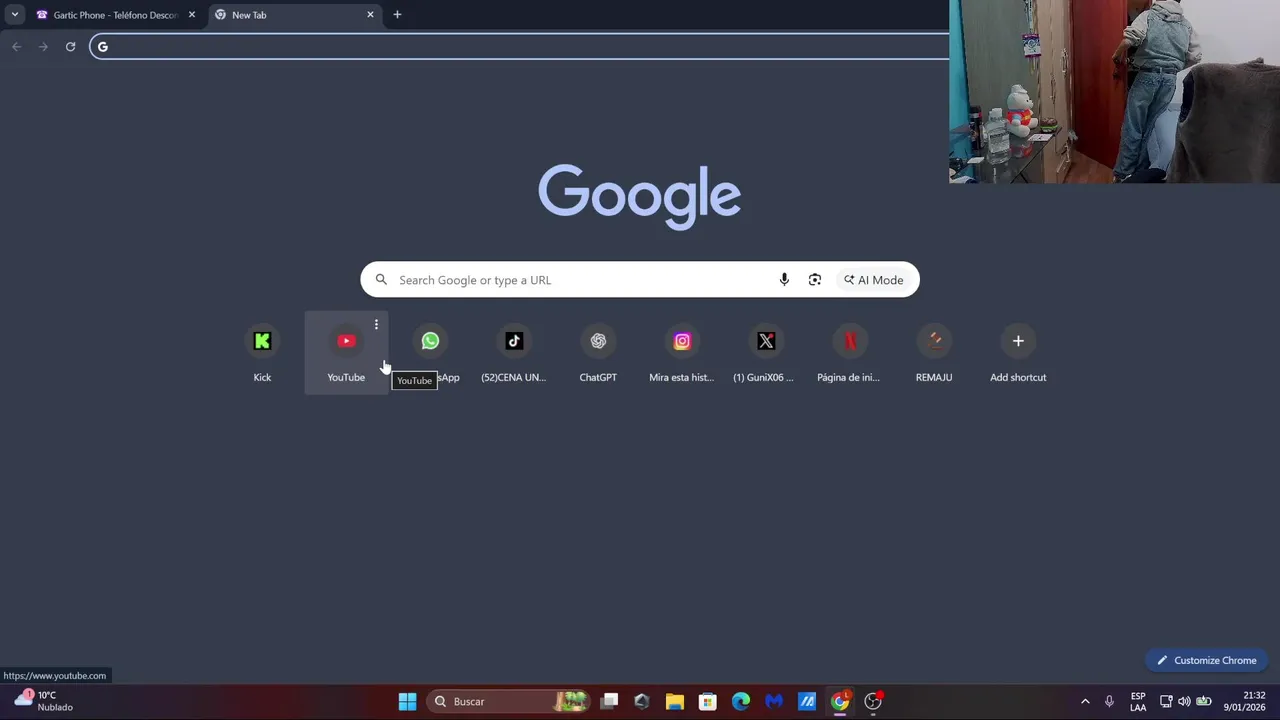Screen dimensions: 1280x720
Task: Click the Customize Chrome button
Action: pos(1207,660)
